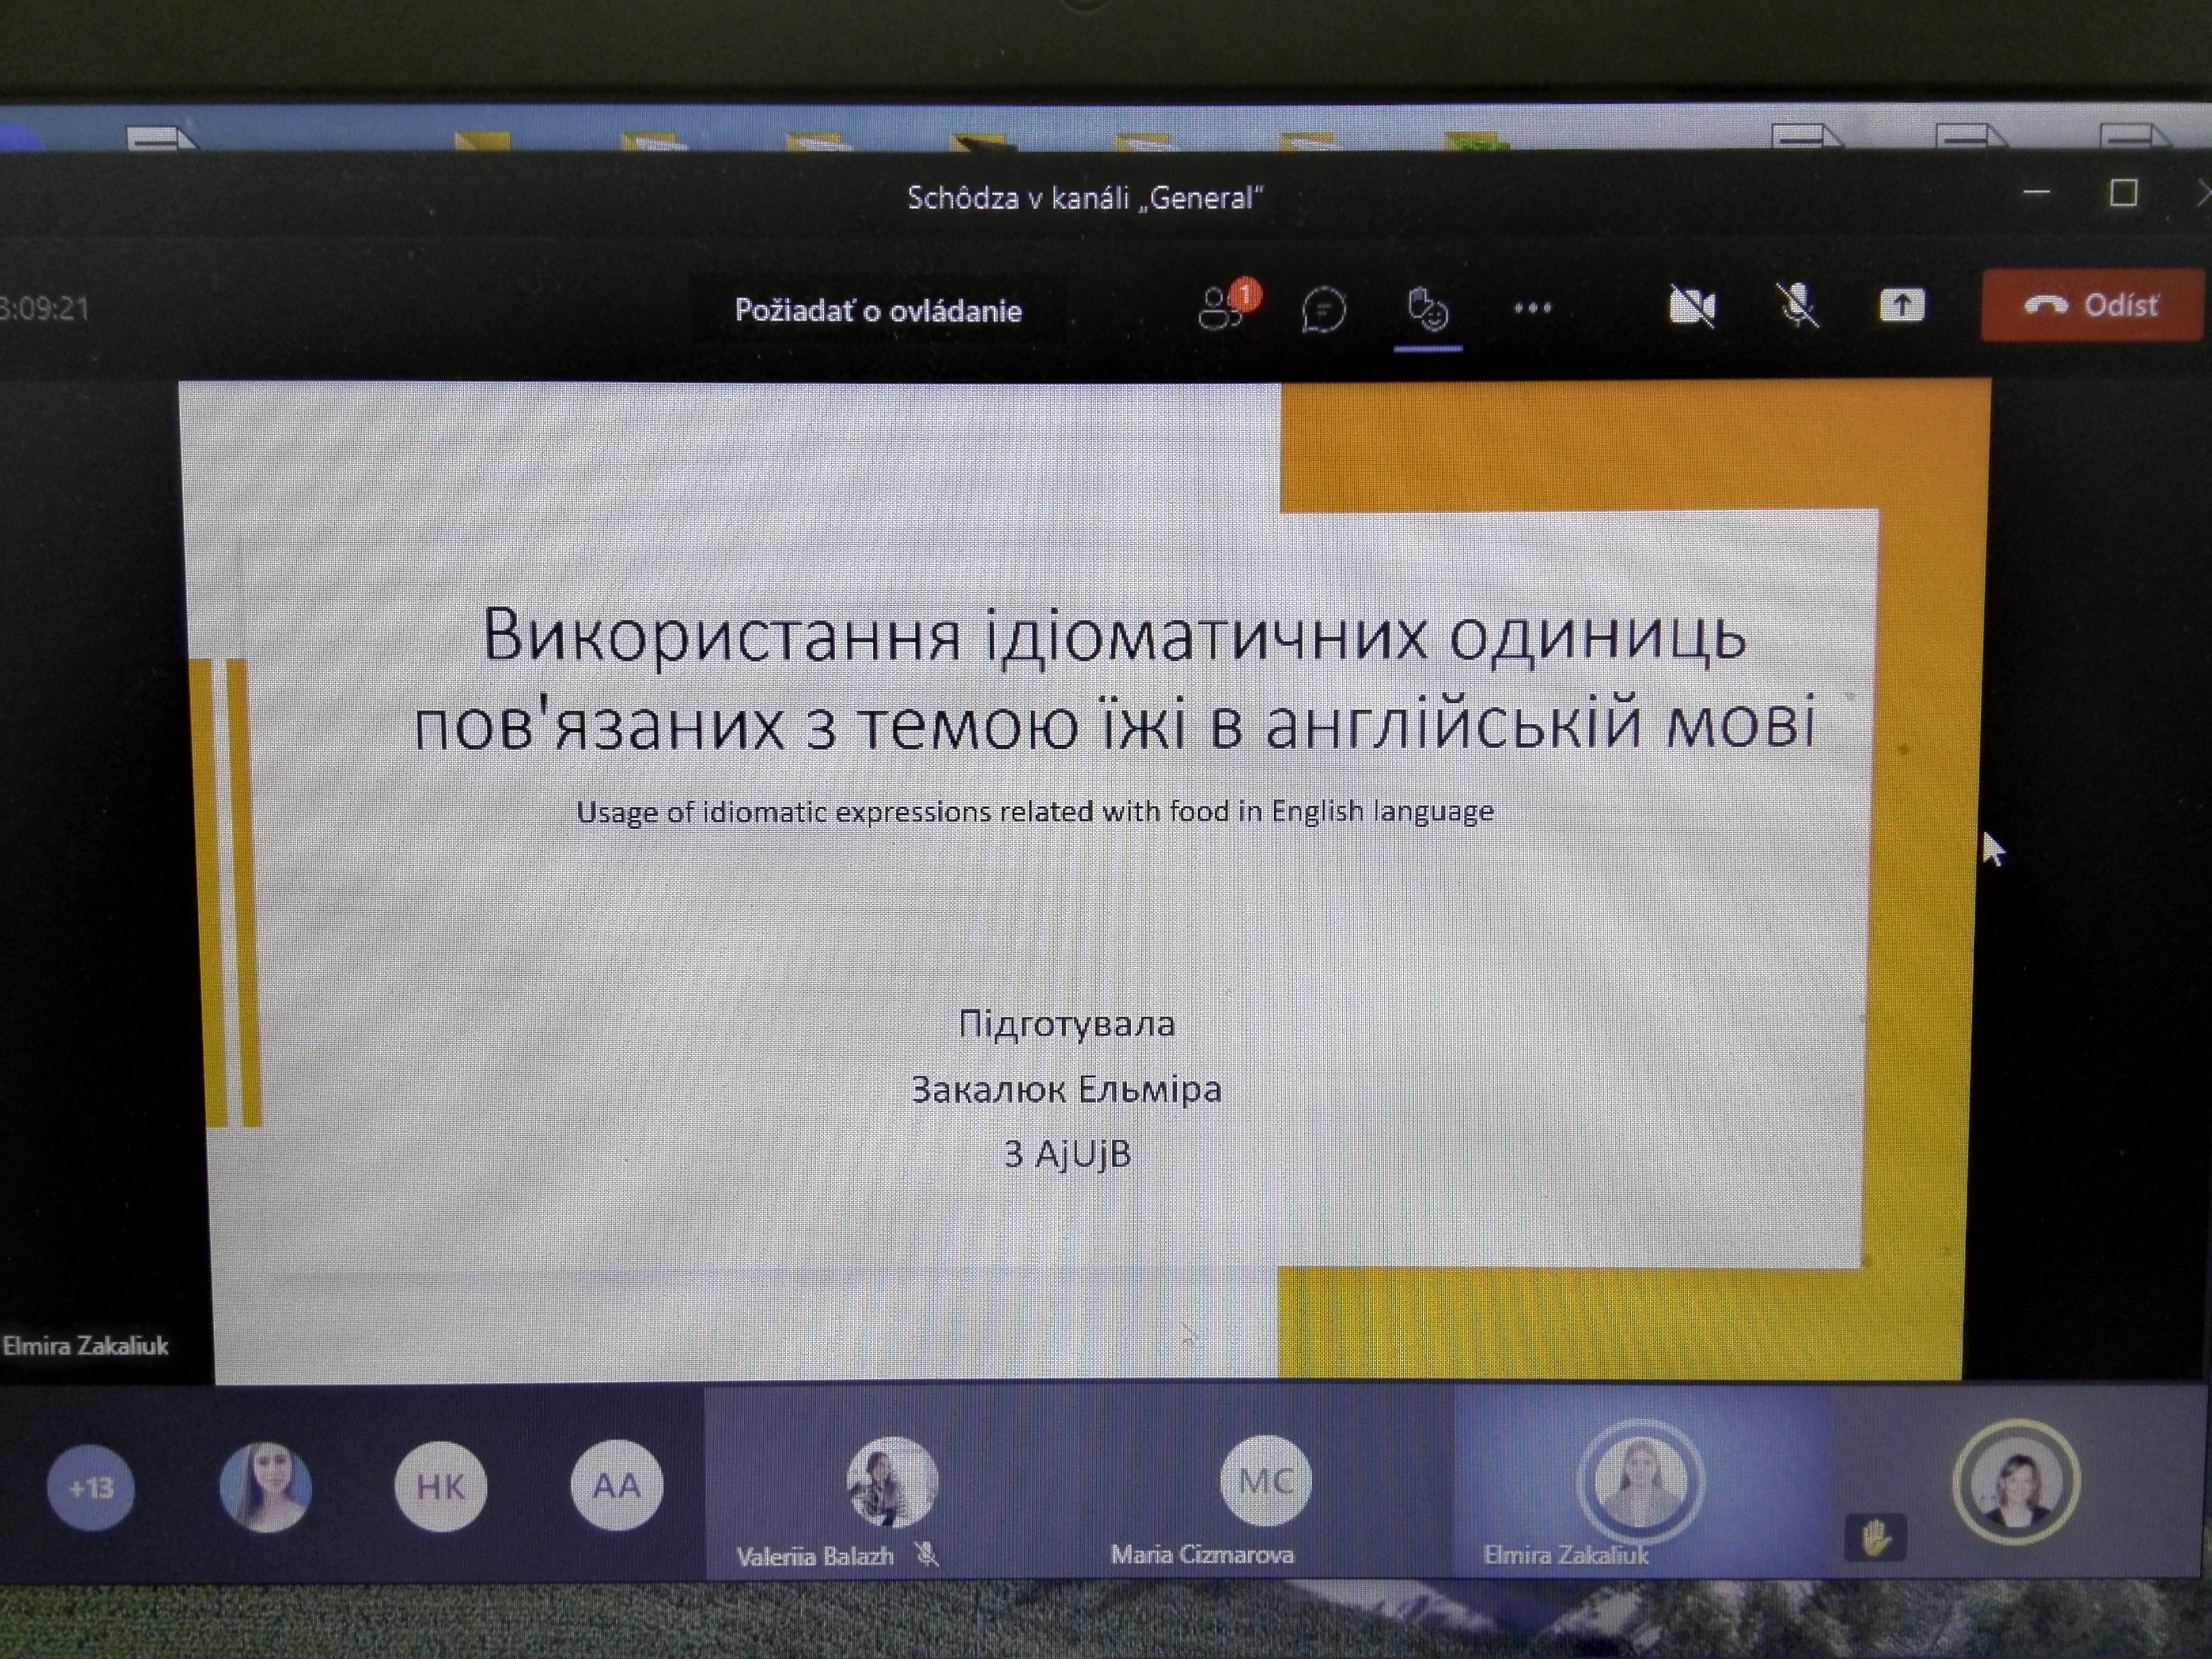Click the 'Закалюк Ельміра' author text
Viewport: 2212px width, 1659px height.
pos(1066,1089)
